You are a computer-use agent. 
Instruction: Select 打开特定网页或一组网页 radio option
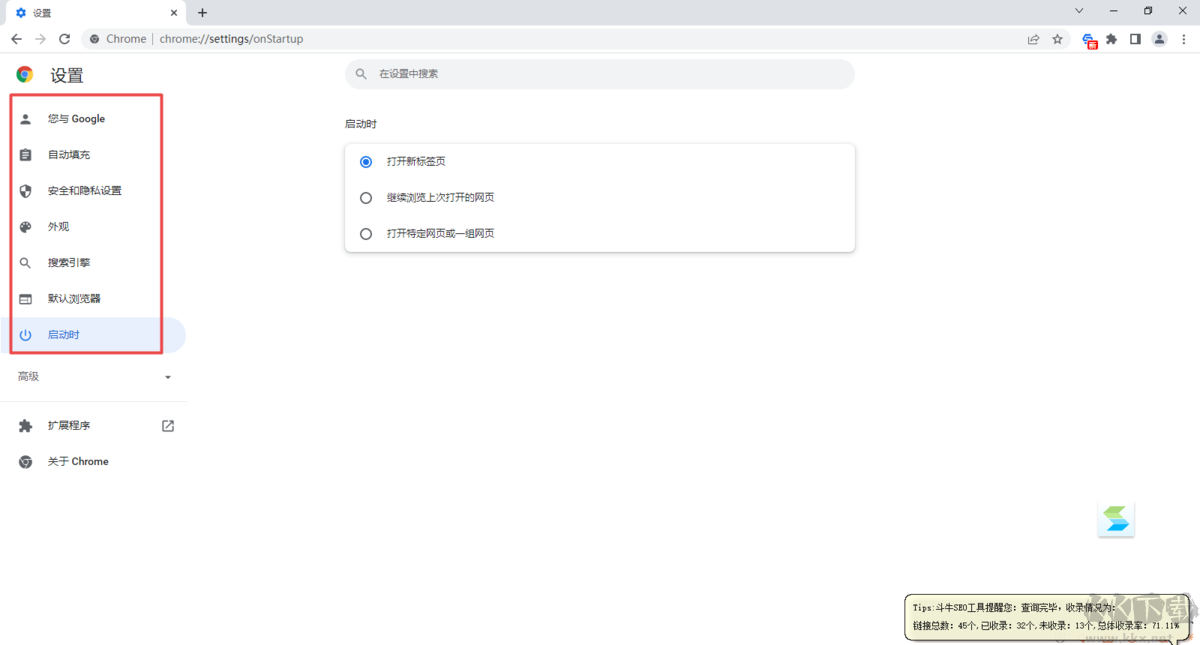[x=366, y=234]
